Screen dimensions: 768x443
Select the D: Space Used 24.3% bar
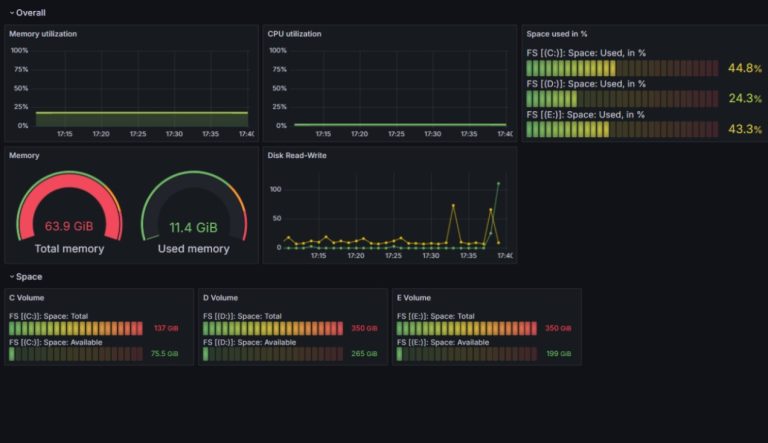click(622, 99)
